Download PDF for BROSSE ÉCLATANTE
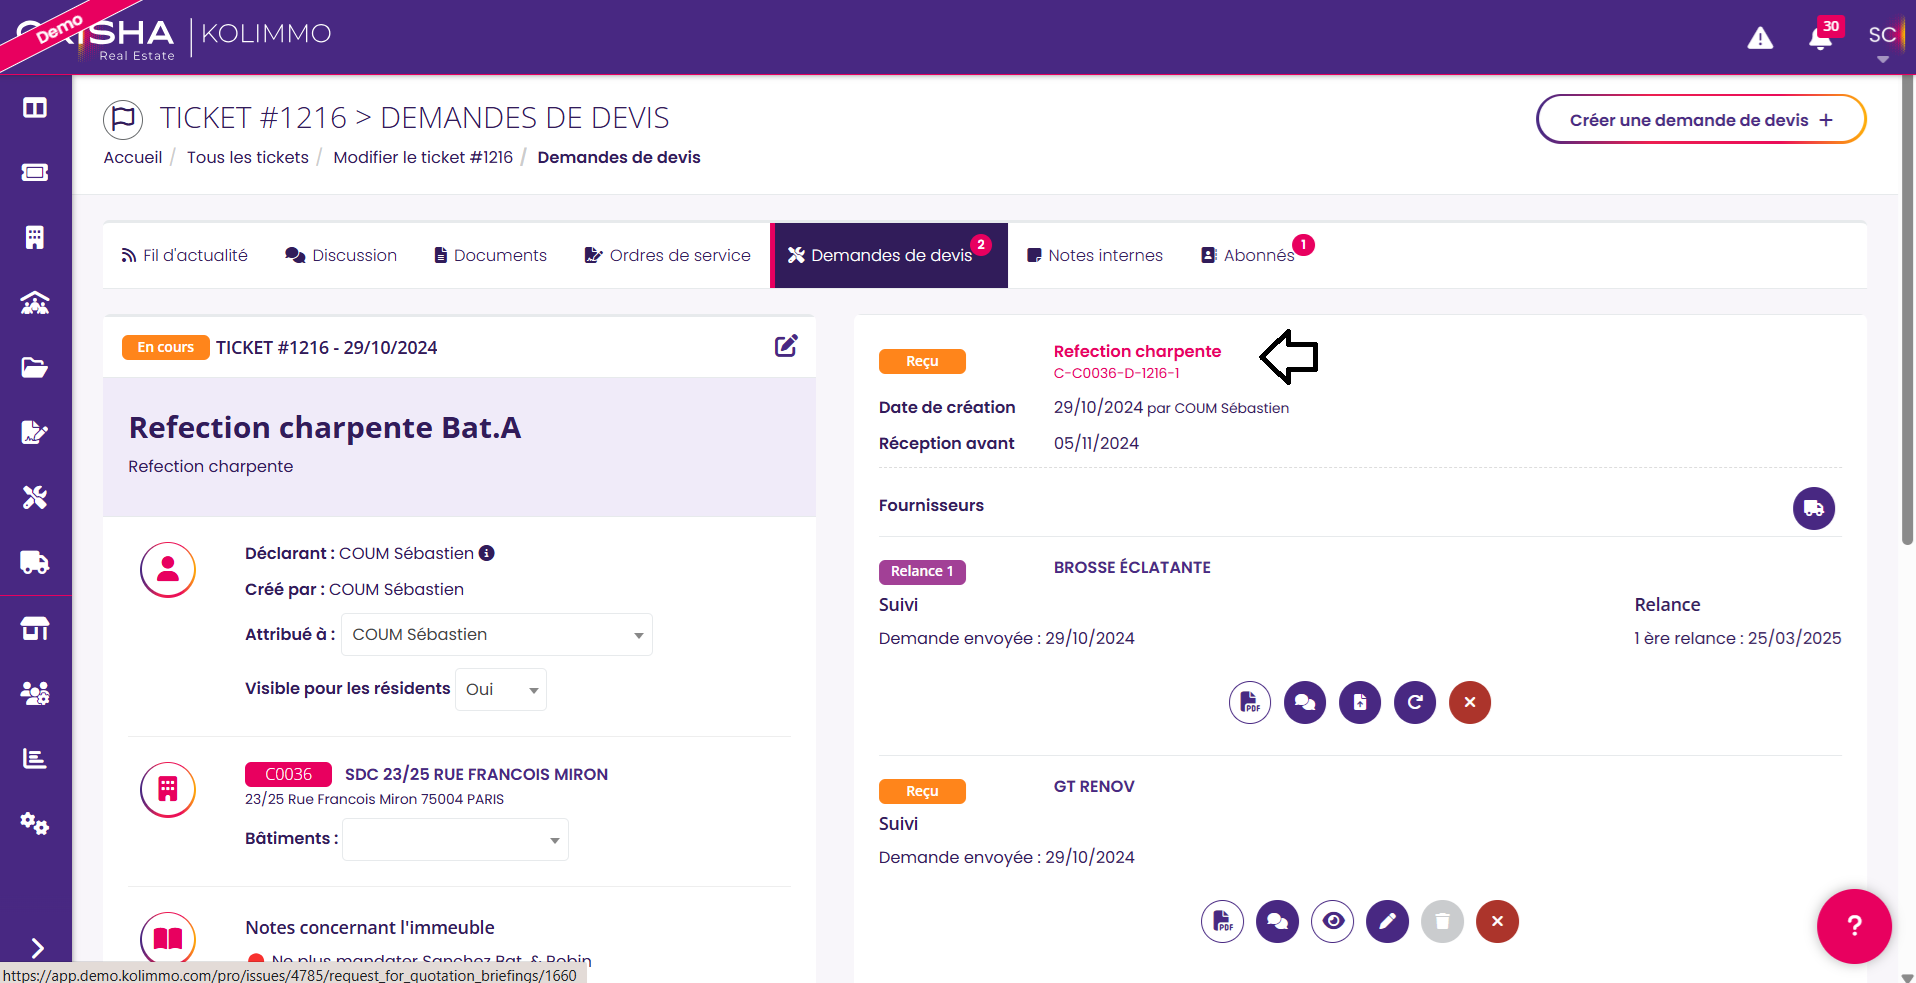1916x983 pixels. (x=1250, y=702)
